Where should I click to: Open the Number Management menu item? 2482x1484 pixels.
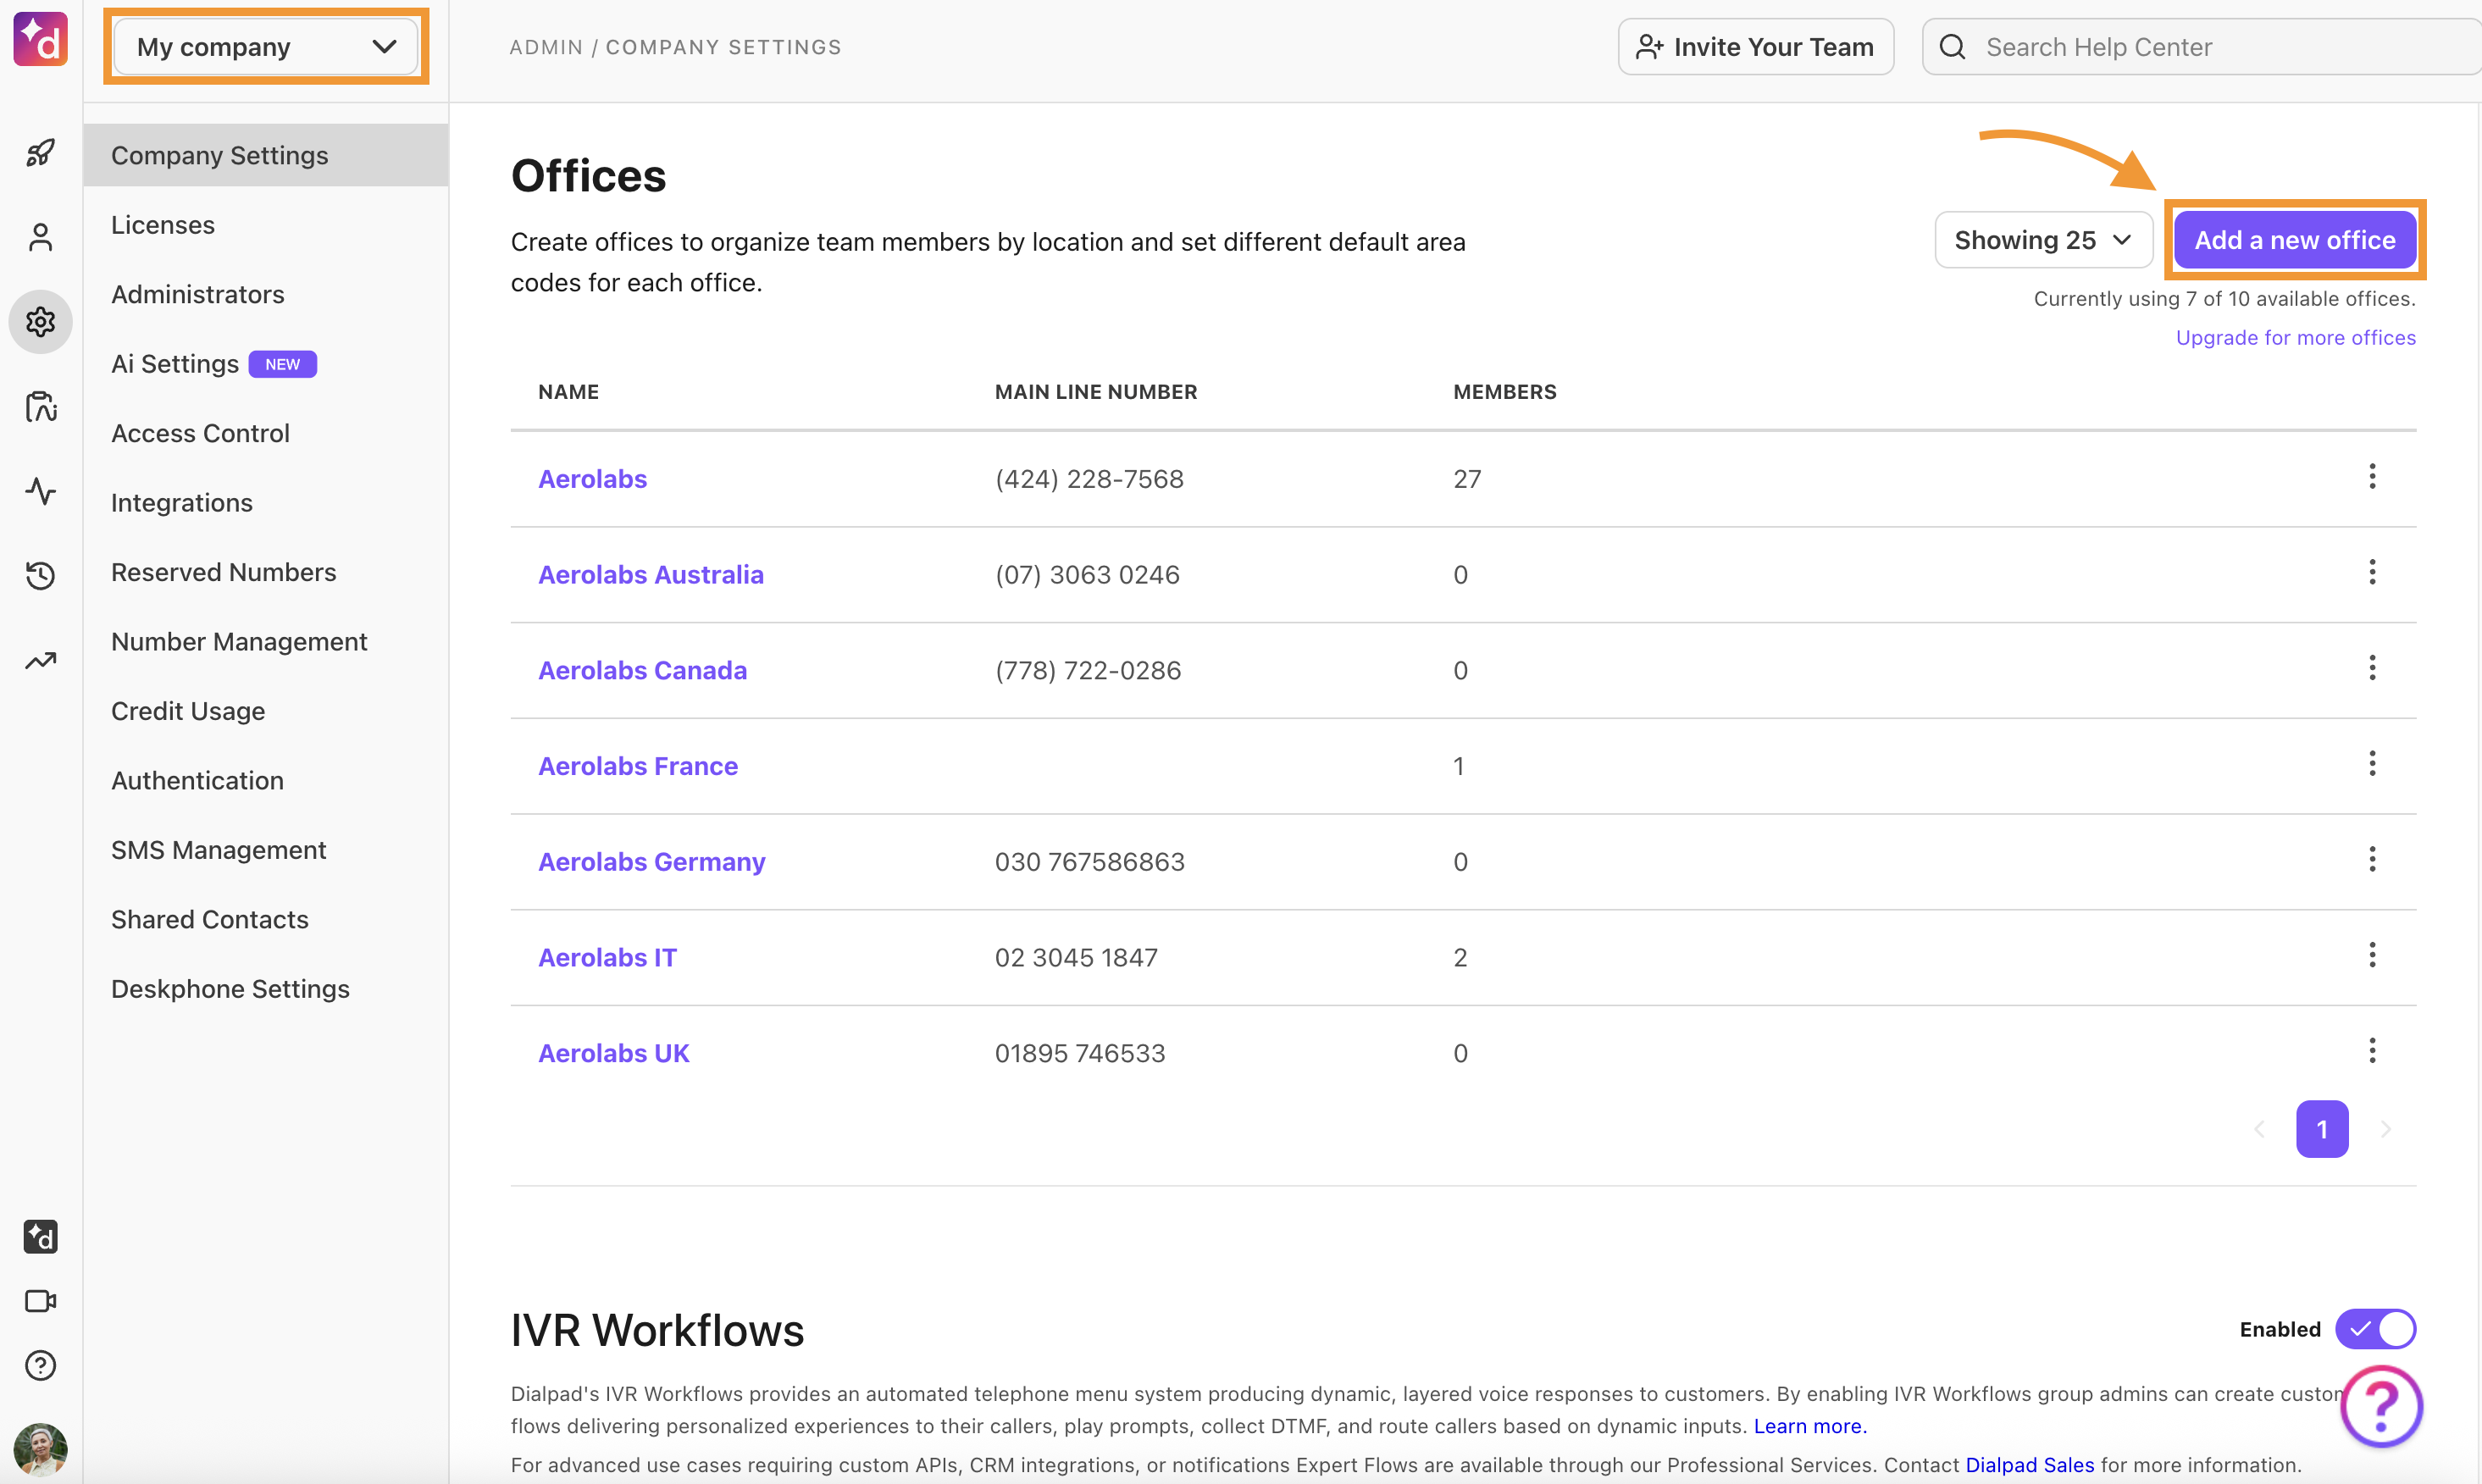pos(266,642)
